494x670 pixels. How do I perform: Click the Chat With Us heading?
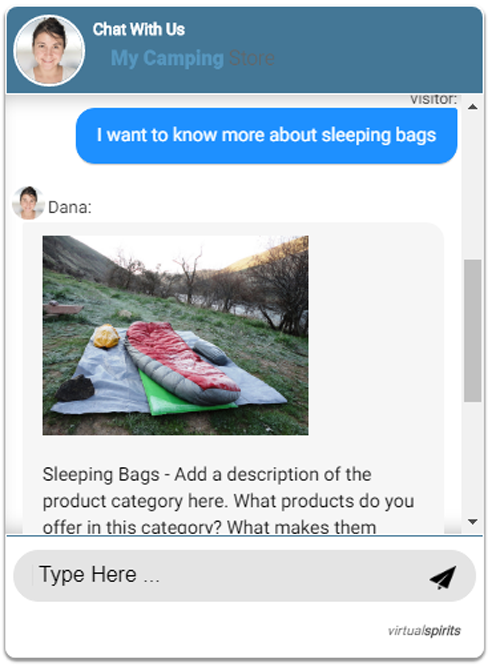point(139,29)
